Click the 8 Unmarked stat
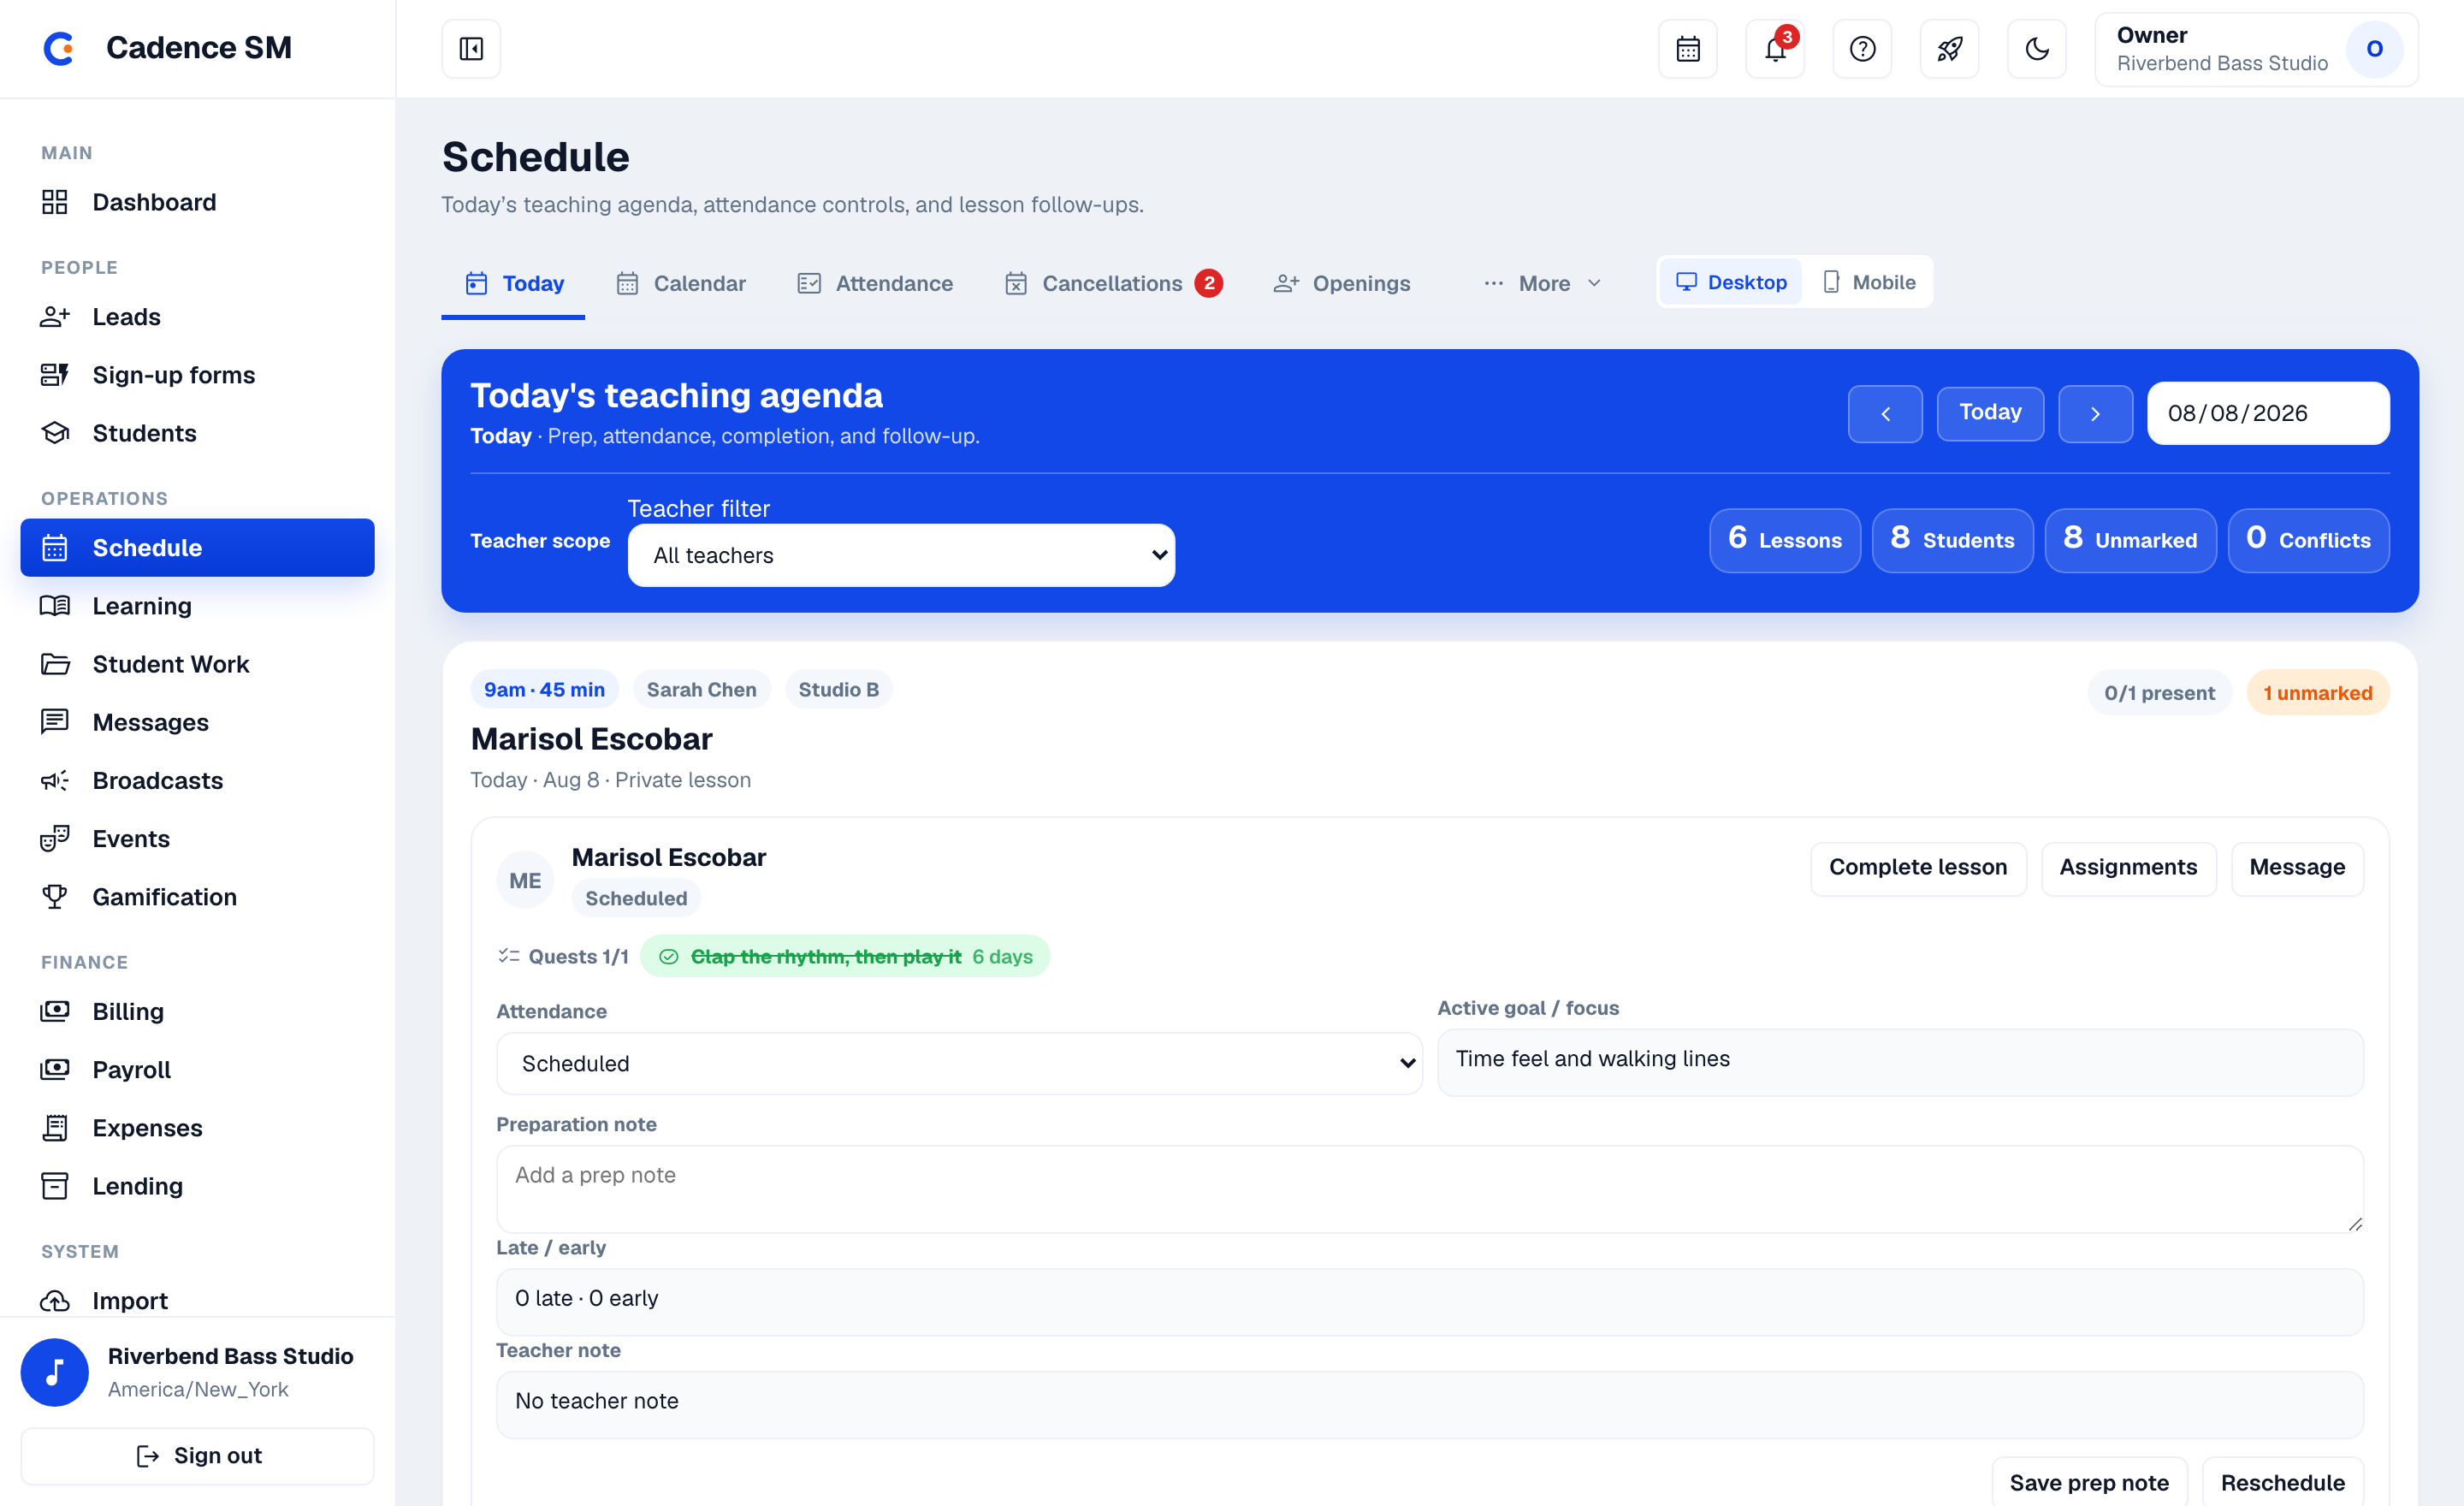The width and height of the screenshot is (2464, 1506). point(2130,540)
